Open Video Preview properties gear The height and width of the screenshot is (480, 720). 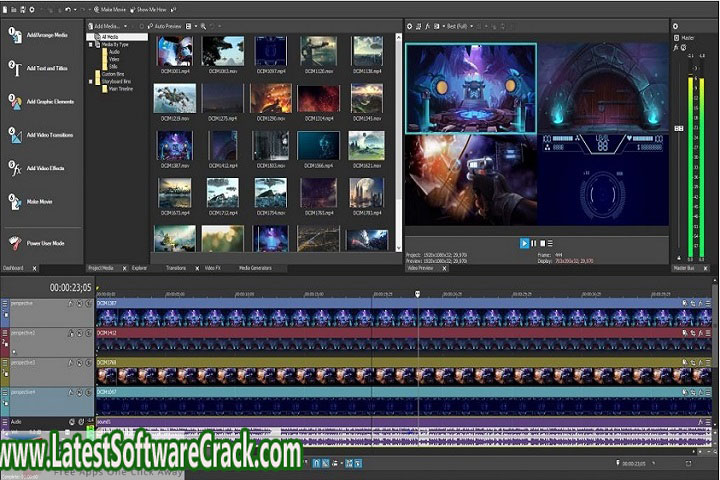pyautogui.click(x=410, y=26)
